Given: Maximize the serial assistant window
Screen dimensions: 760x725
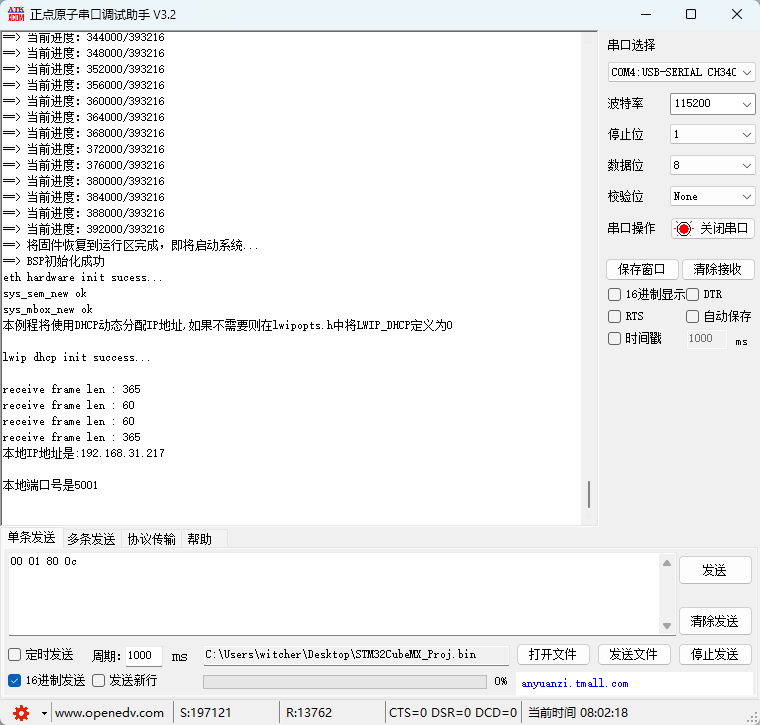Looking at the screenshot, I should point(691,15).
